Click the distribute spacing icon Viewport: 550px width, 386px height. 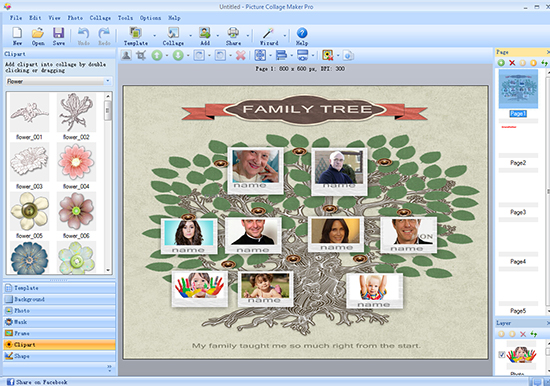(x=302, y=55)
